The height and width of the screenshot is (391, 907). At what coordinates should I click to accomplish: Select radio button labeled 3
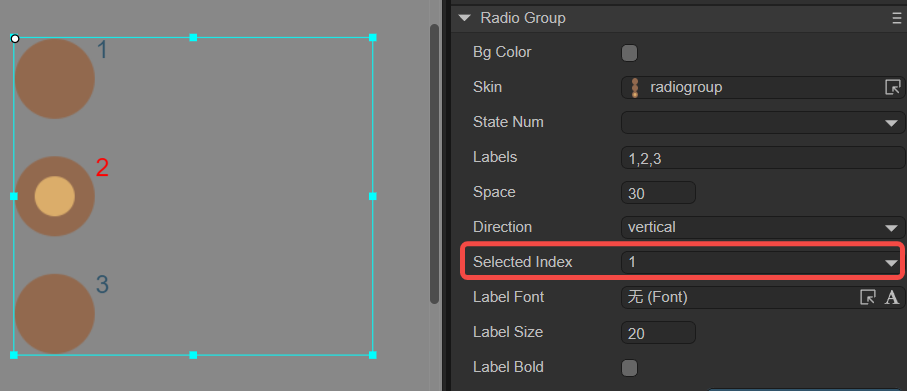click(54, 314)
